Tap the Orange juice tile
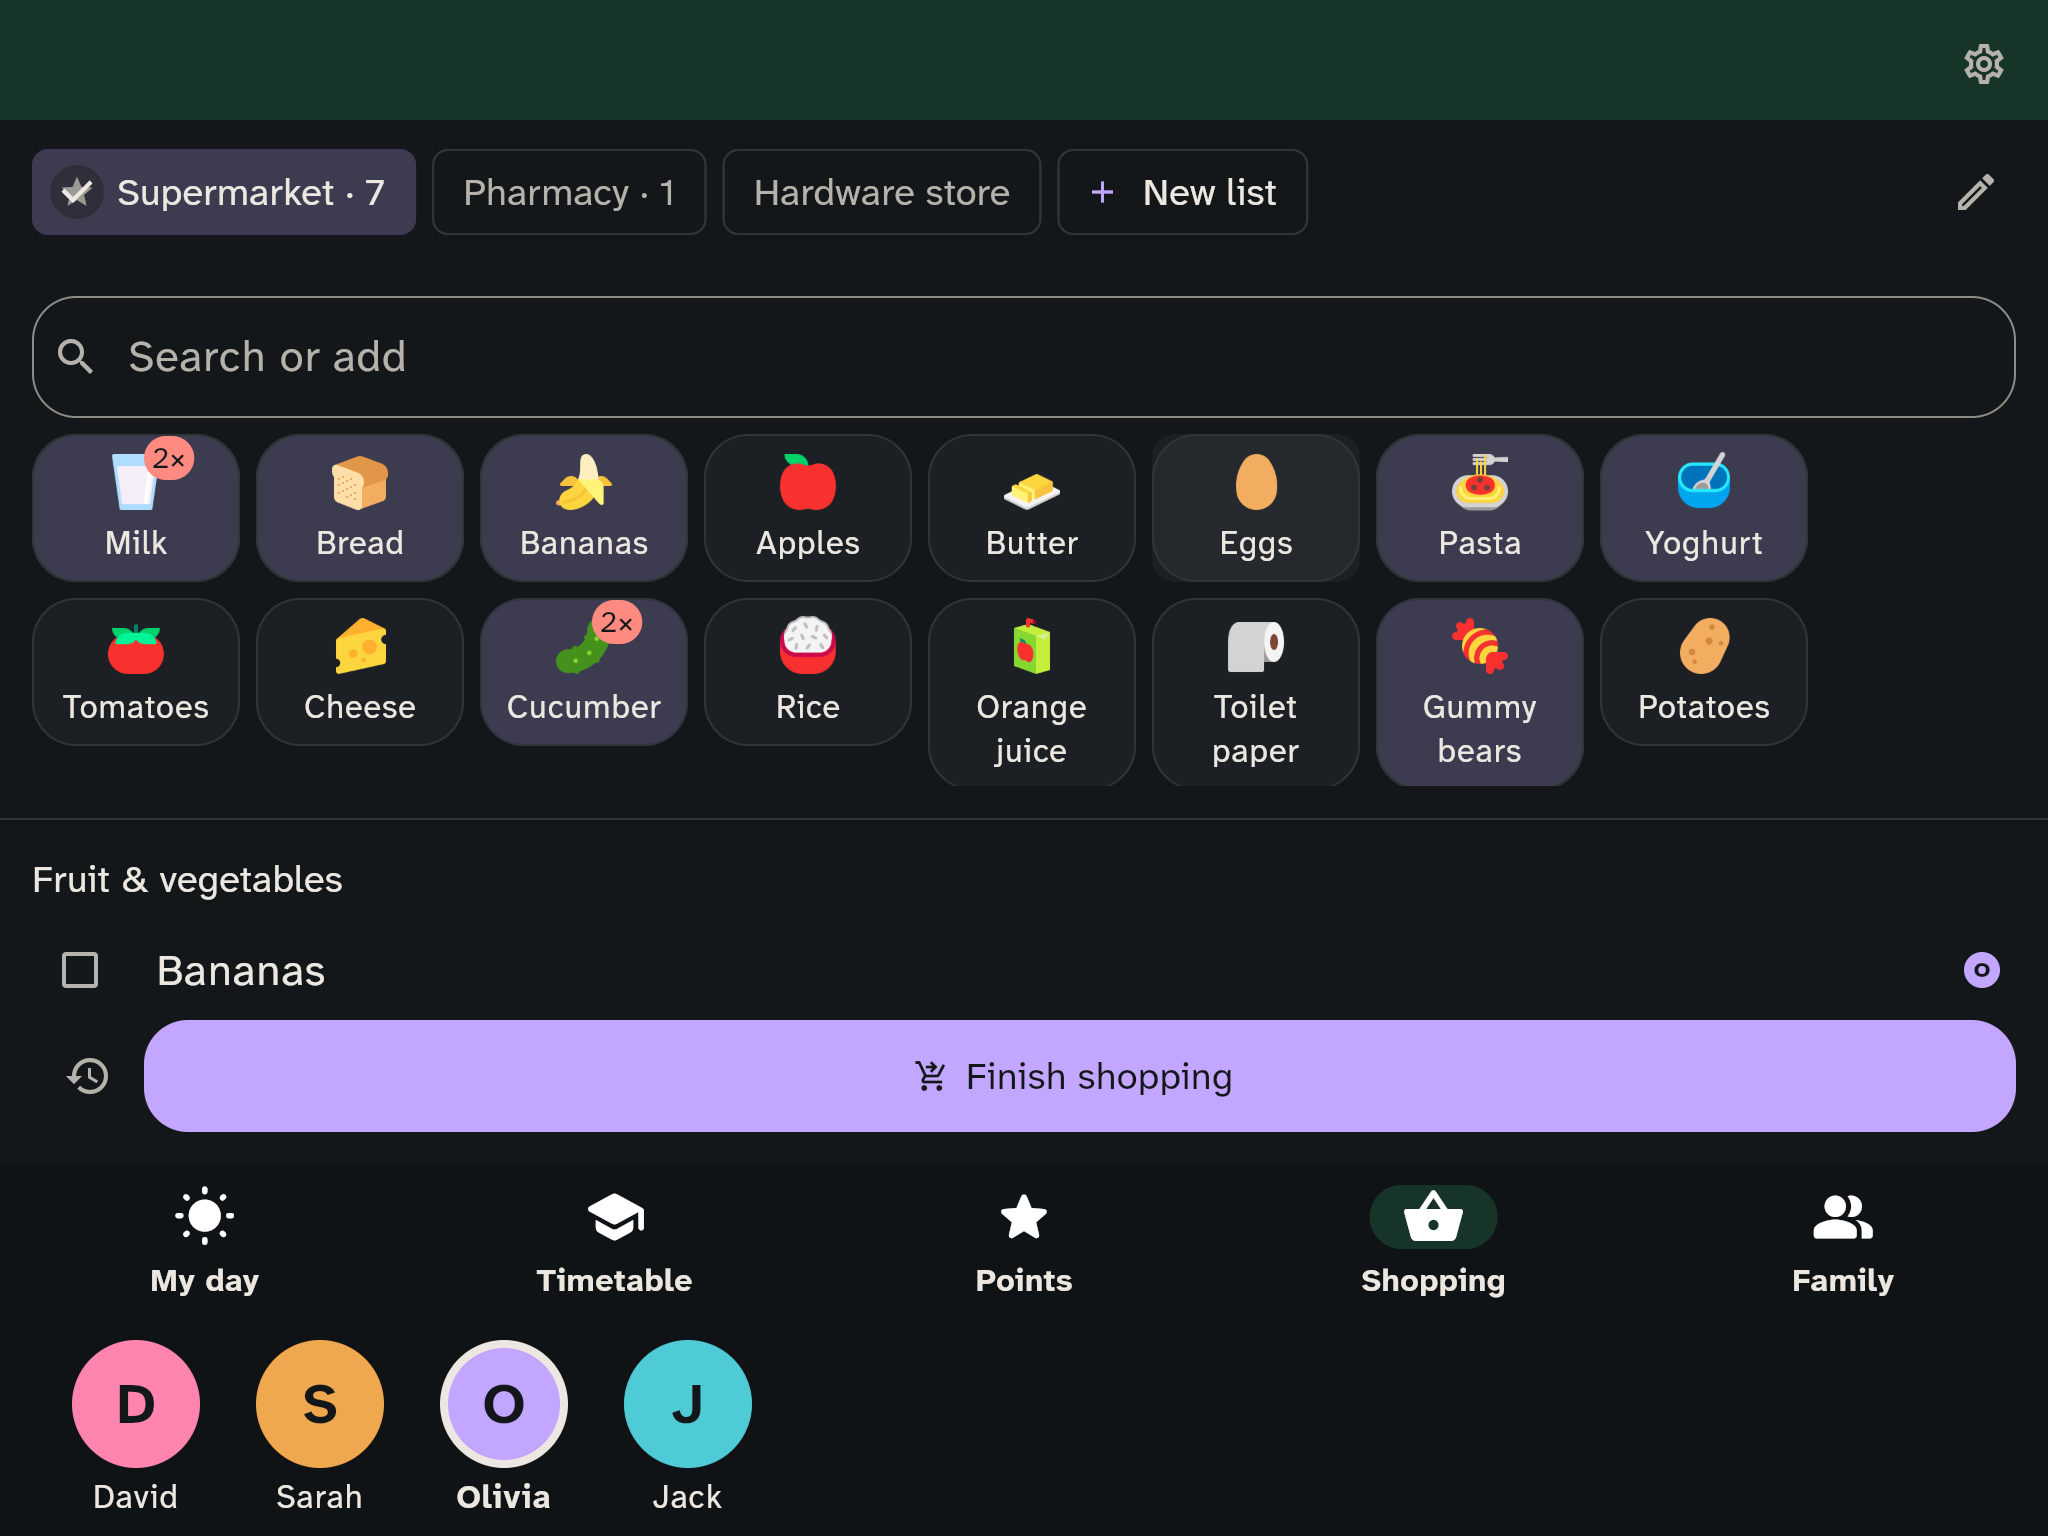Image resolution: width=2048 pixels, height=1536 pixels. (x=1032, y=693)
